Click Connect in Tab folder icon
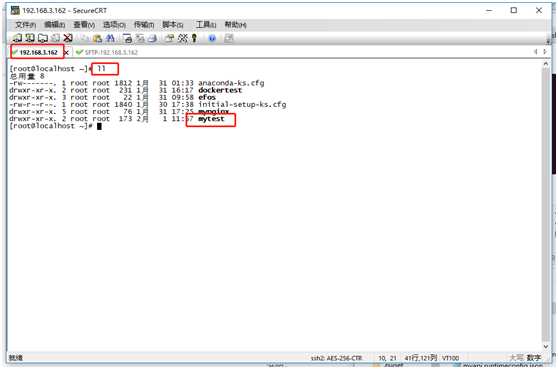Viewport: 558px width, 369px height. [43, 38]
